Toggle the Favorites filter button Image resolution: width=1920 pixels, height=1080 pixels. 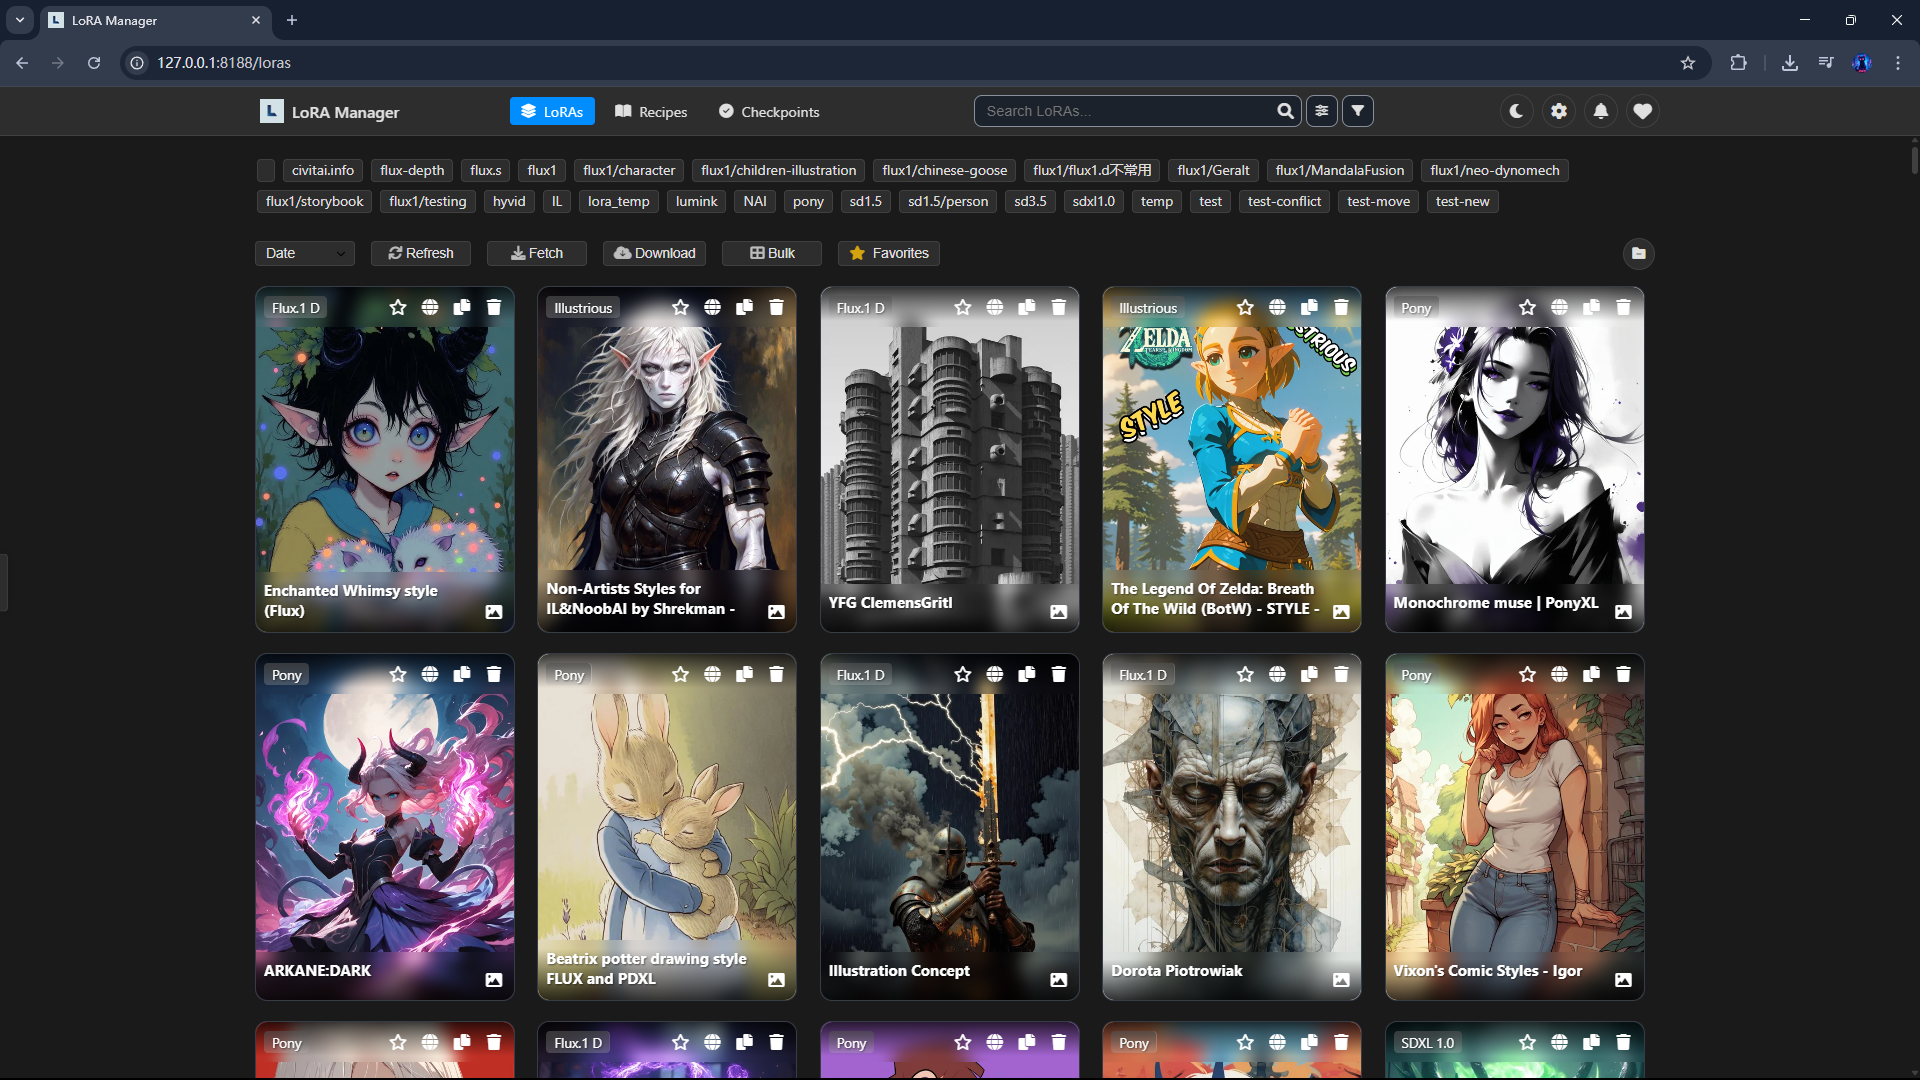tap(888, 253)
